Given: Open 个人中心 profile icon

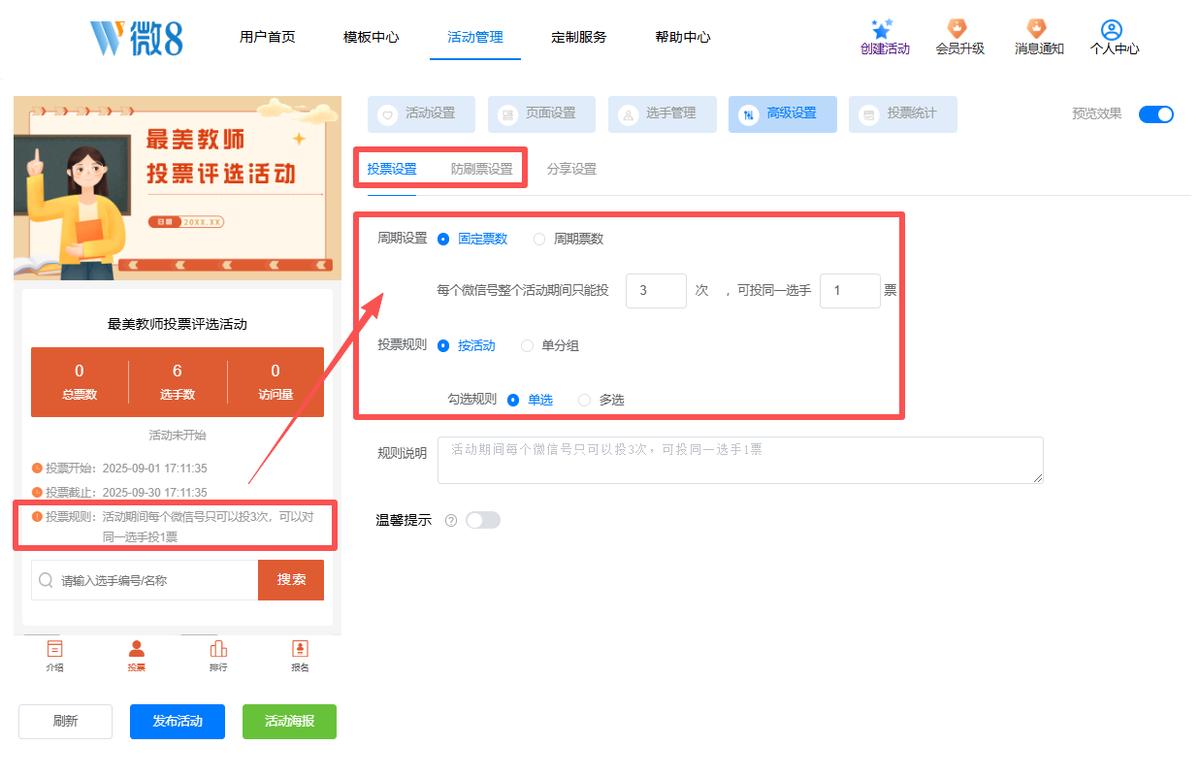Looking at the screenshot, I should click(1112, 30).
